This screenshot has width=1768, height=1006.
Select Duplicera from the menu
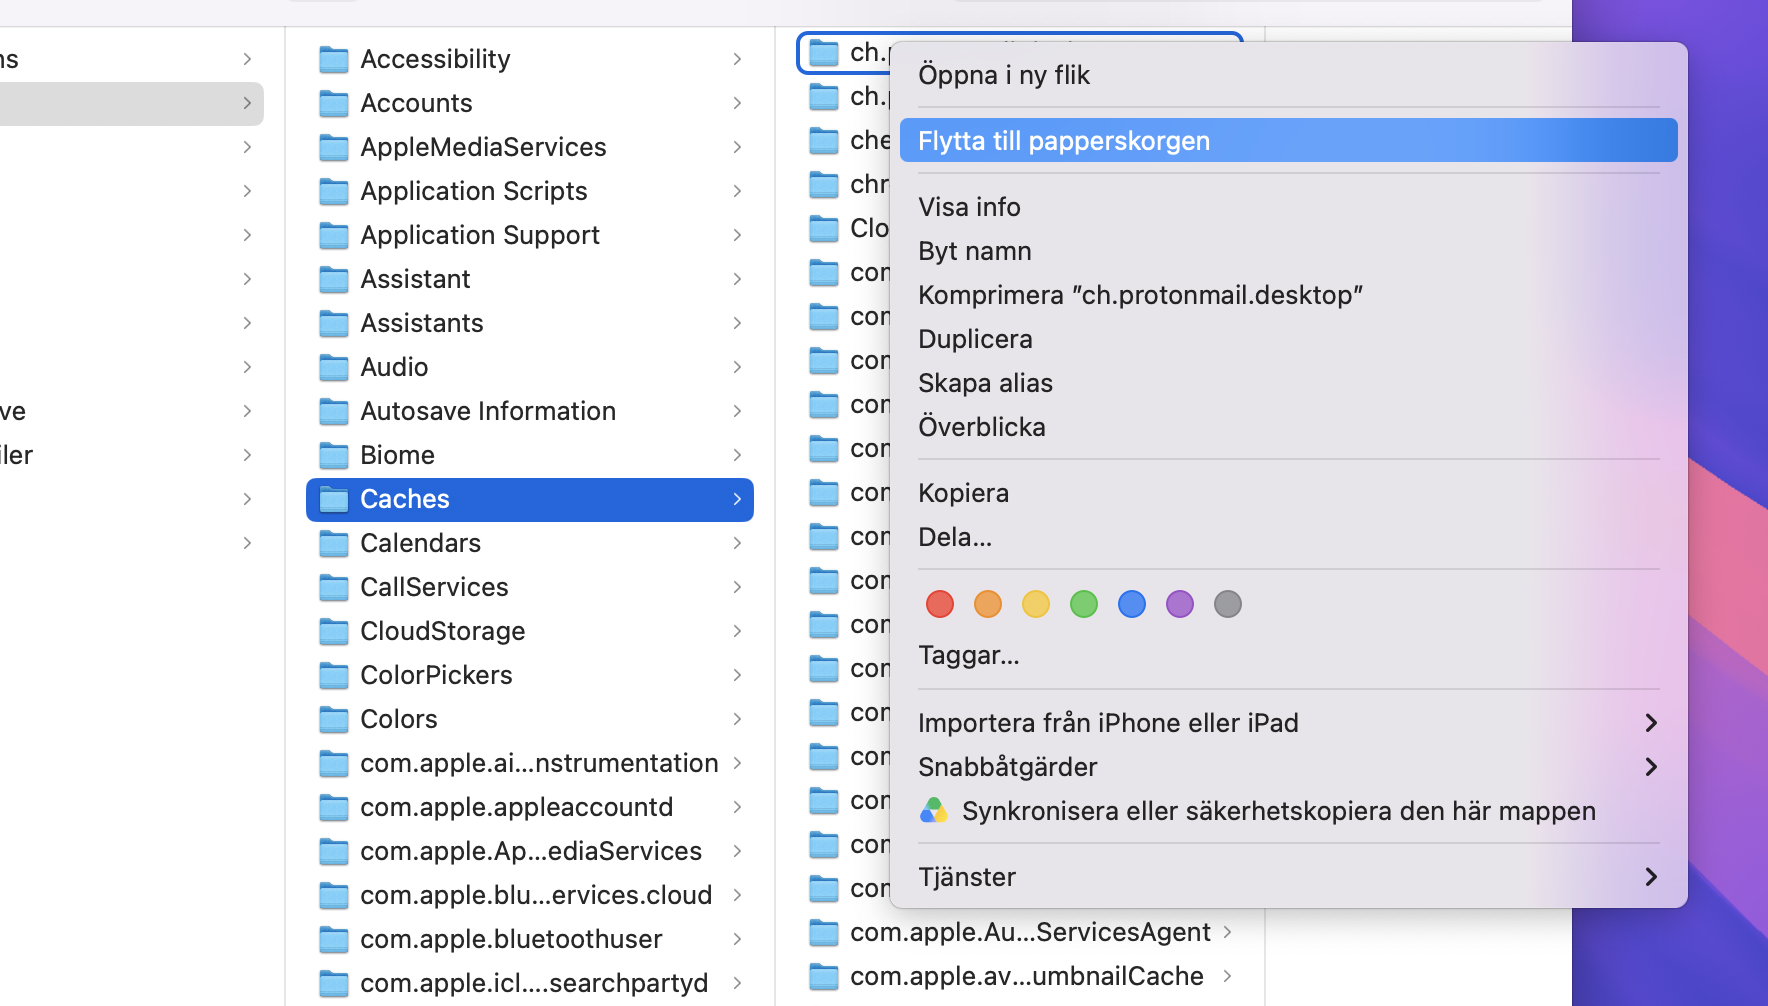pos(1289,339)
